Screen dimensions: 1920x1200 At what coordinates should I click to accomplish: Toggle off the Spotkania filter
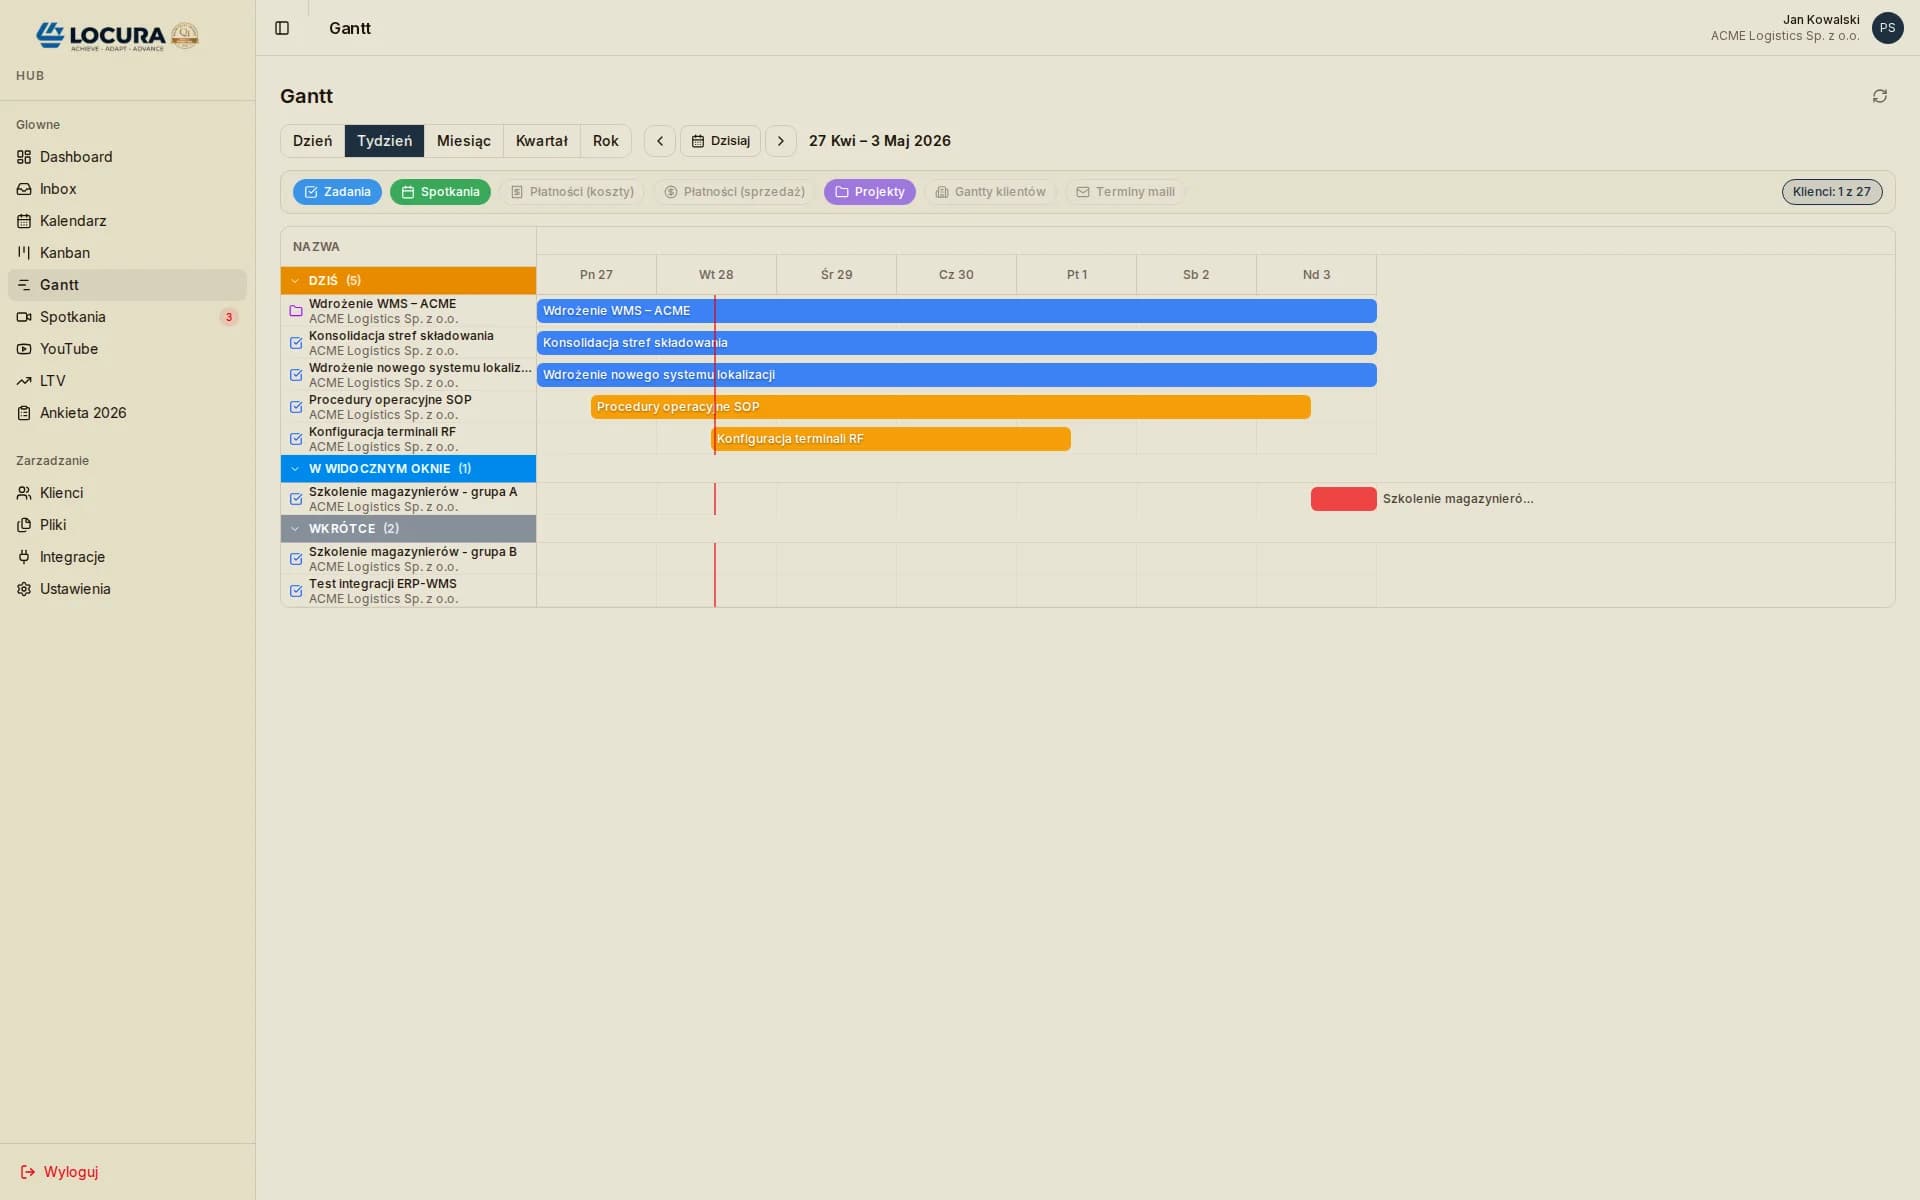(x=440, y=192)
